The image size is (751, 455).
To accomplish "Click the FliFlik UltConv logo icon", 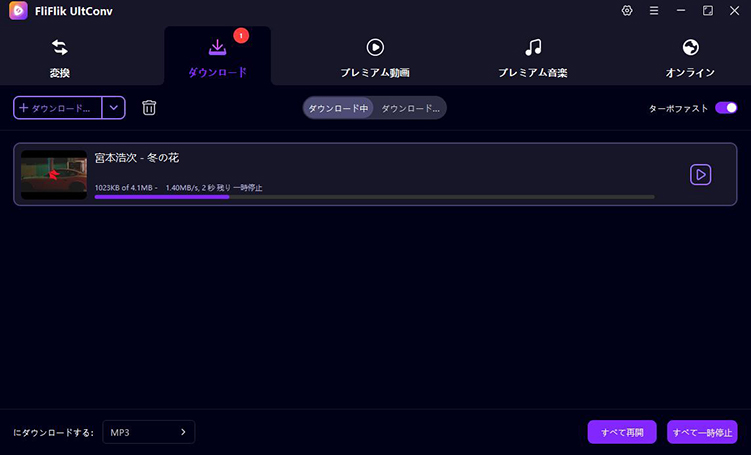I will pos(18,11).
